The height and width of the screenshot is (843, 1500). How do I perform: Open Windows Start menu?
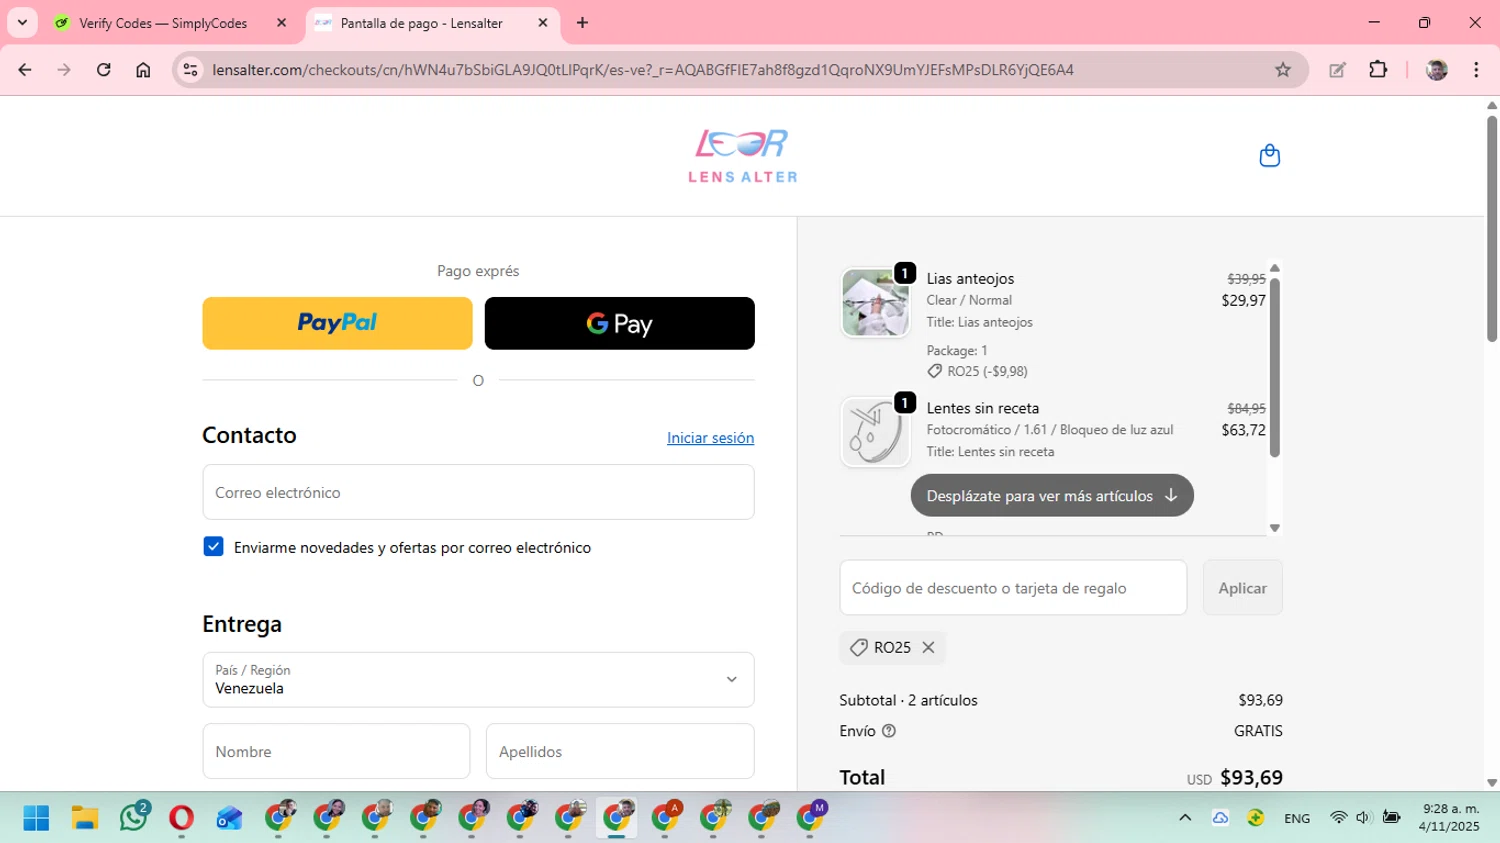coord(36,818)
